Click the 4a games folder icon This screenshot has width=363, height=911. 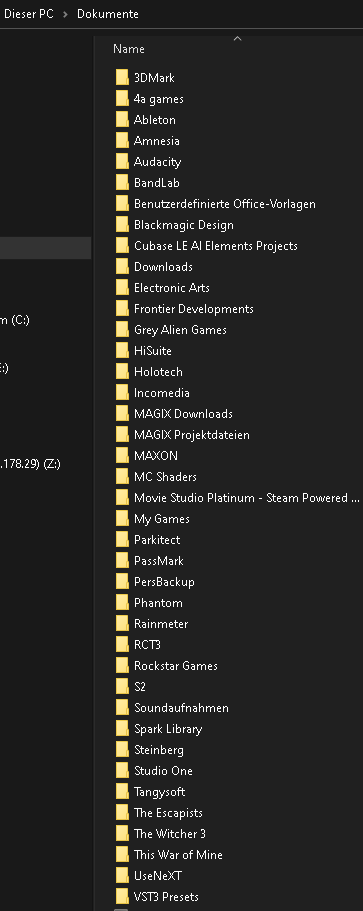click(122, 99)
